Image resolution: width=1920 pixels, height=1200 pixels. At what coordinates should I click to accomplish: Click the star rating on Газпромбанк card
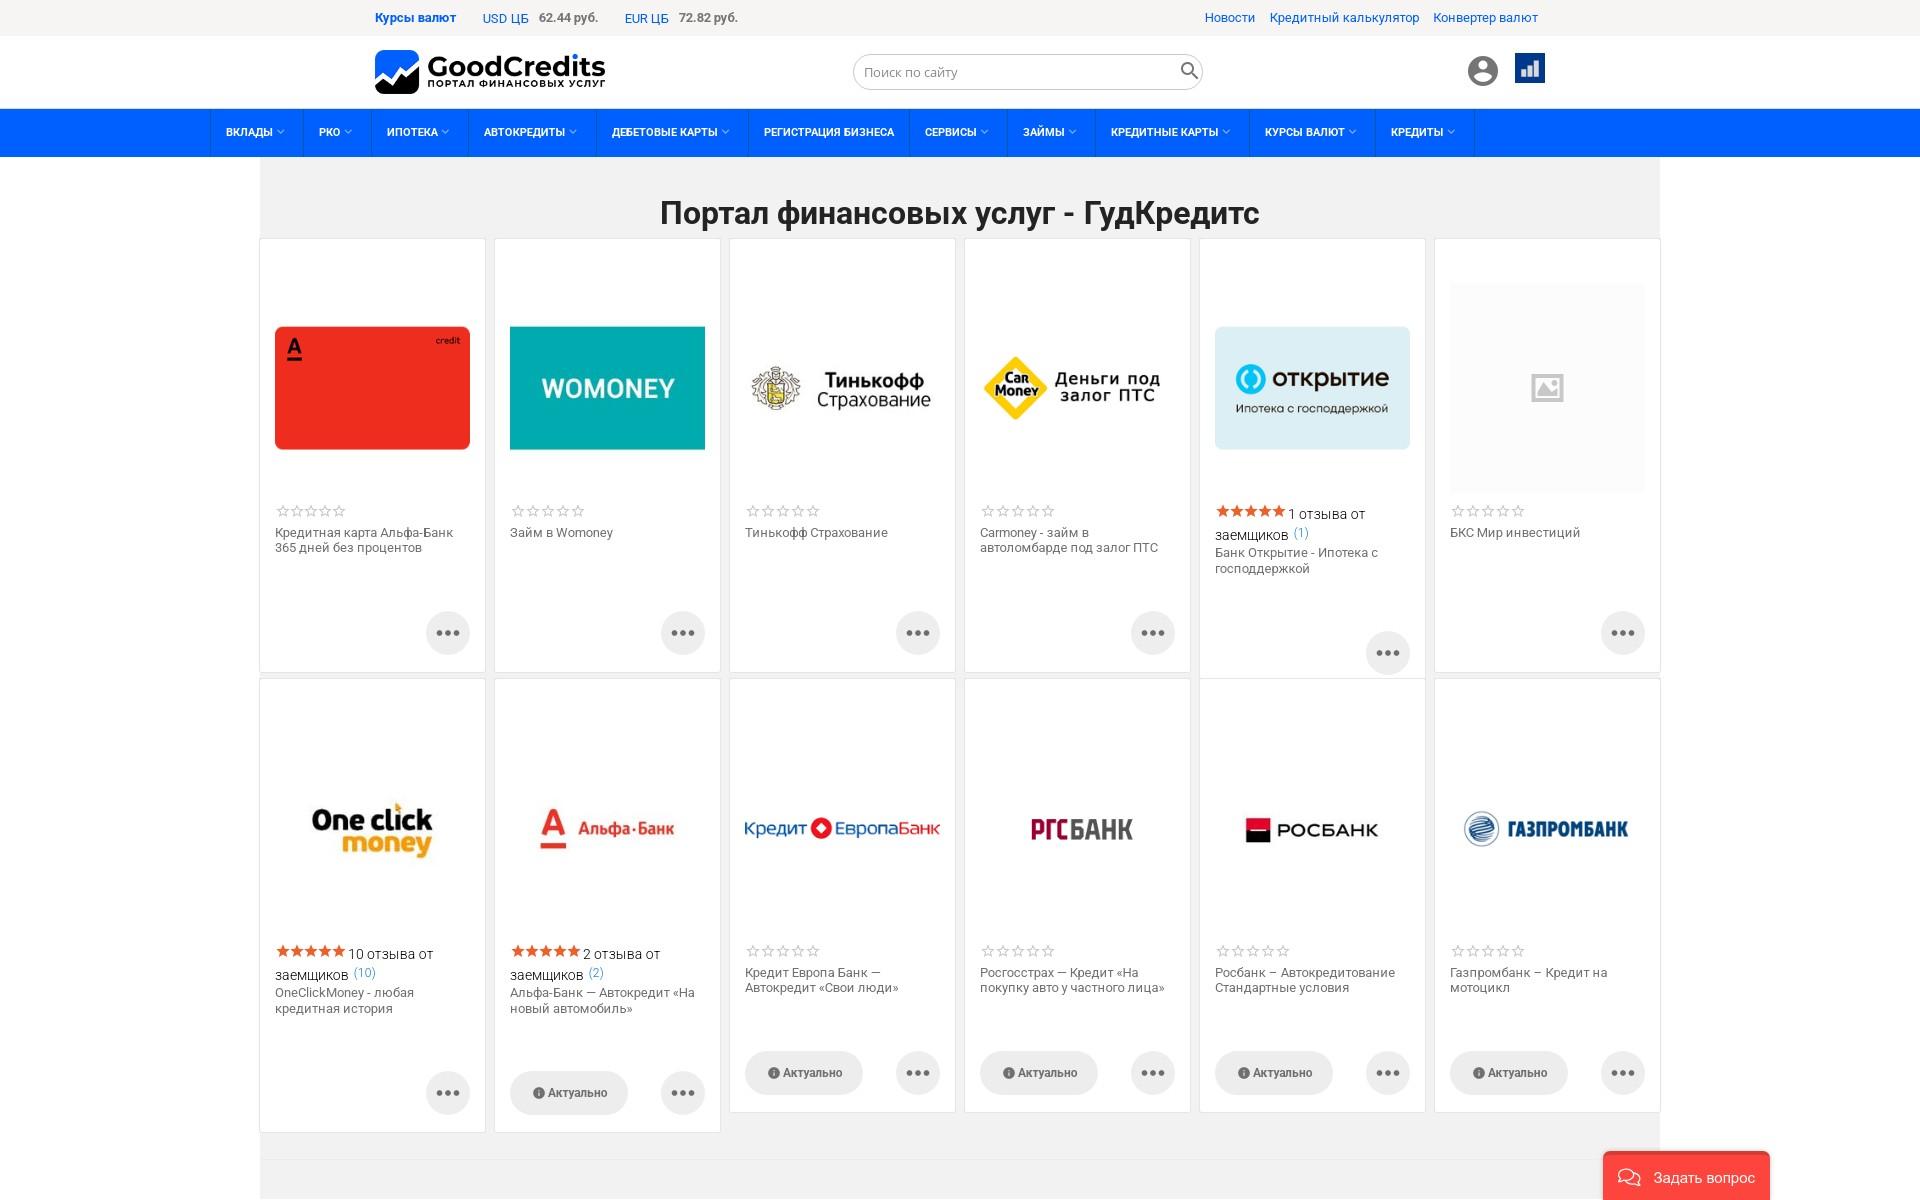pyautogui.click(x=1487, y=951)
